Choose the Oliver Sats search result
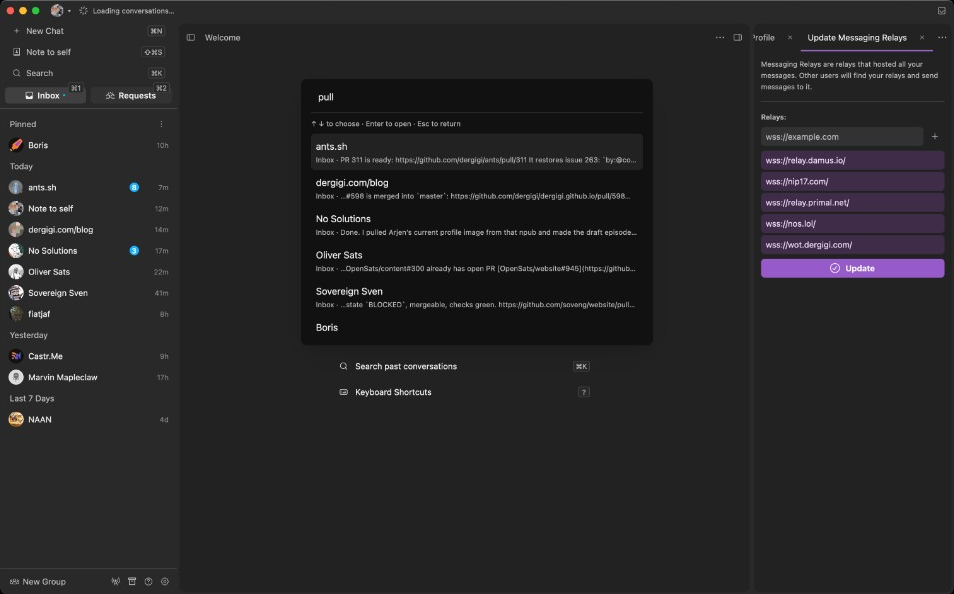The width and height of the screenshot is (954, 594). (477, 261)
